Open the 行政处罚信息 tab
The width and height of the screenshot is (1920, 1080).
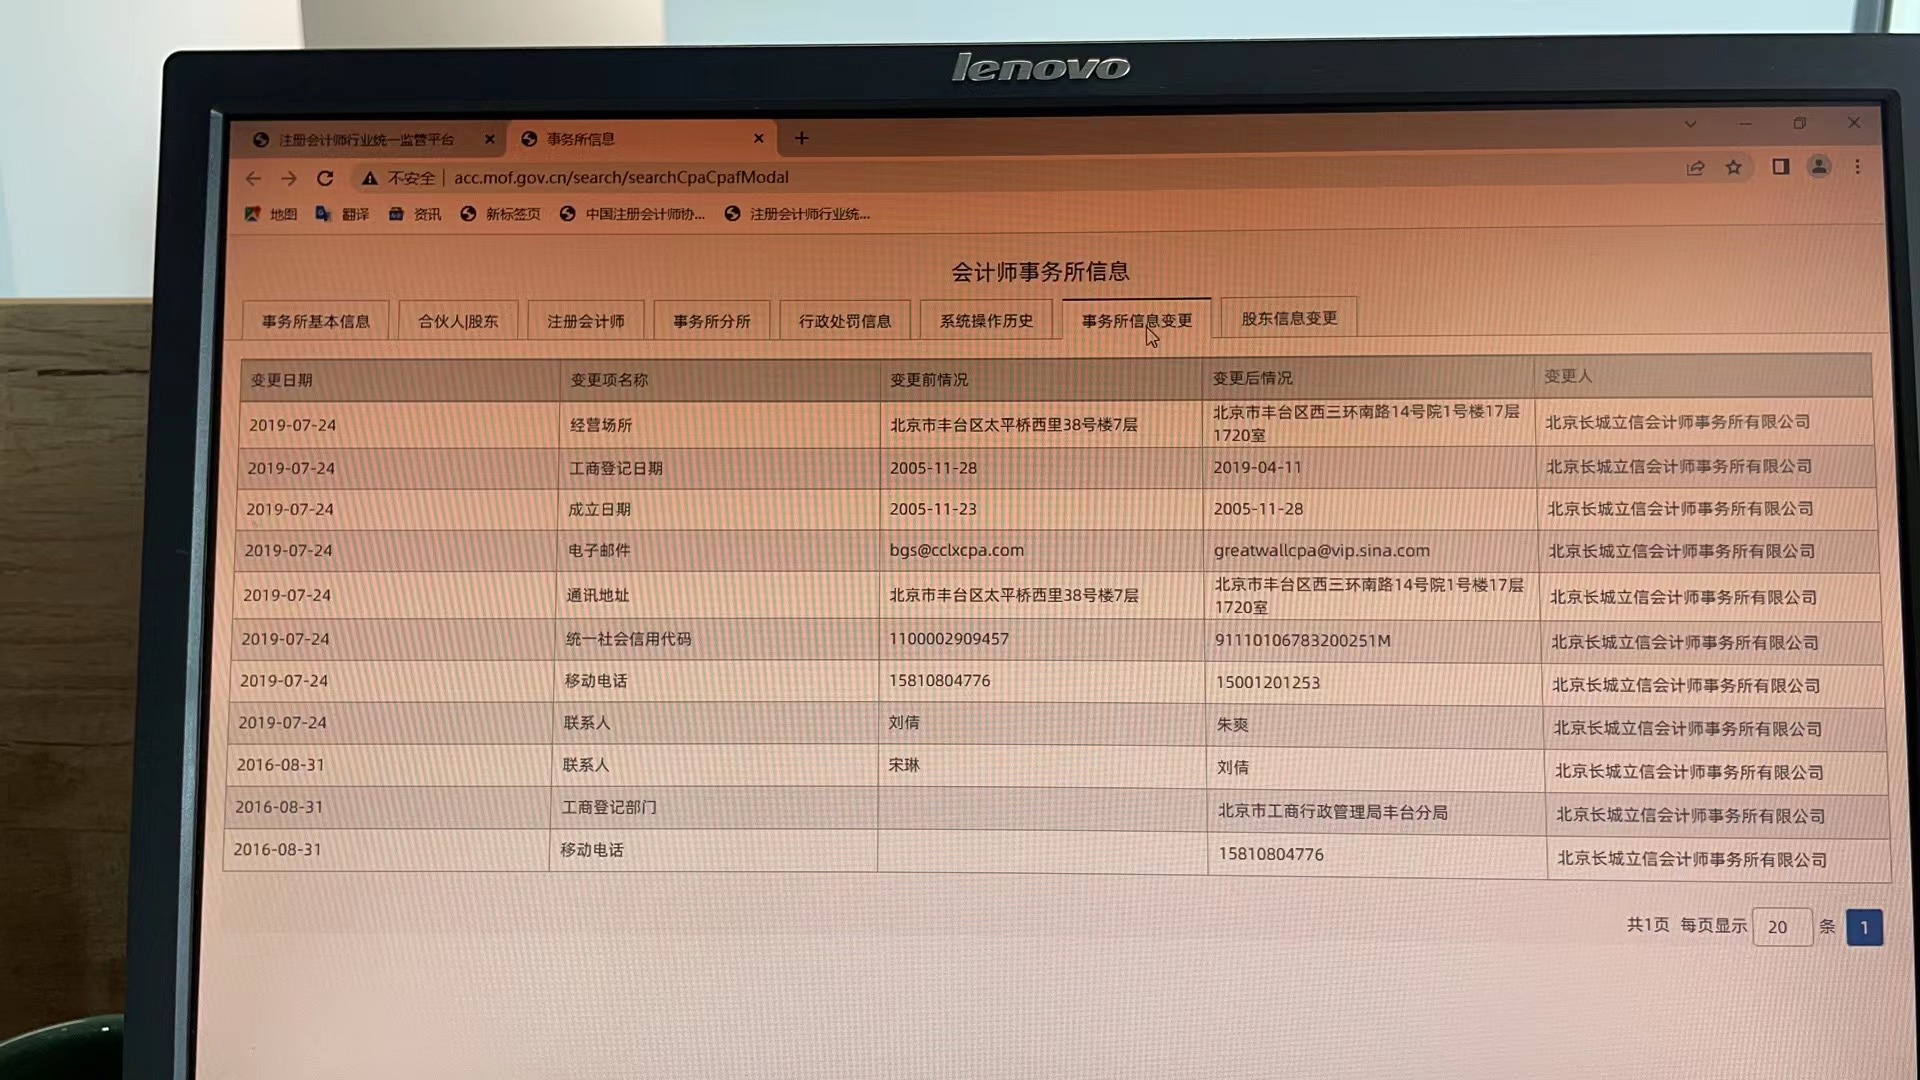pyautogui.click(x=844, y=321)
